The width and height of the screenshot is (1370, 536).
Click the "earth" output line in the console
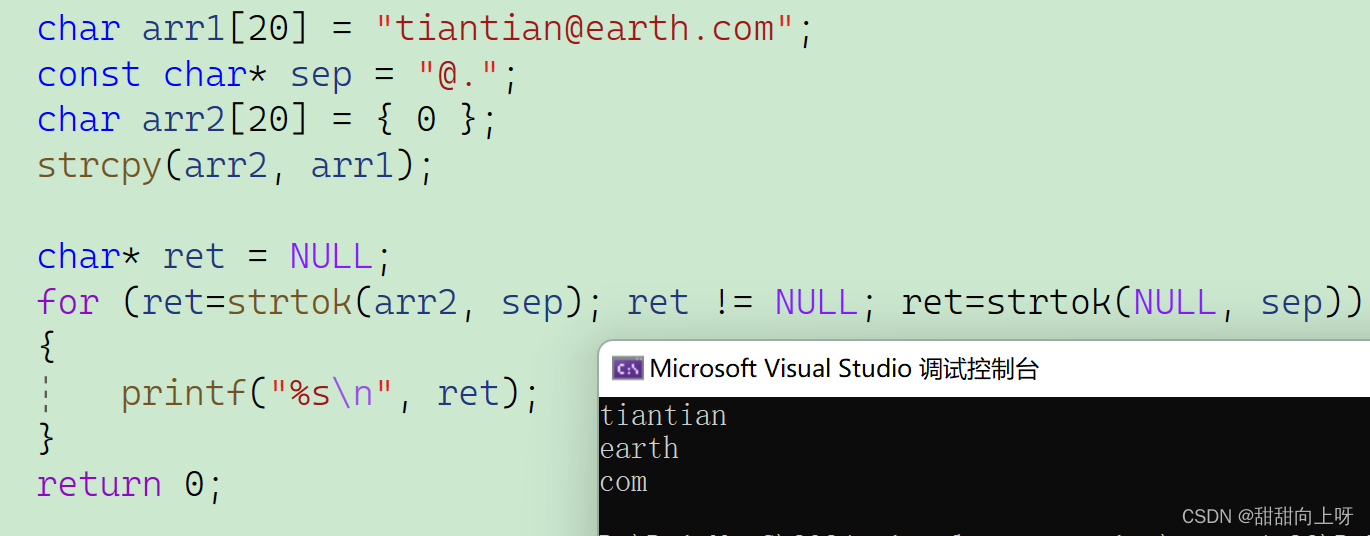pos(639,449)
